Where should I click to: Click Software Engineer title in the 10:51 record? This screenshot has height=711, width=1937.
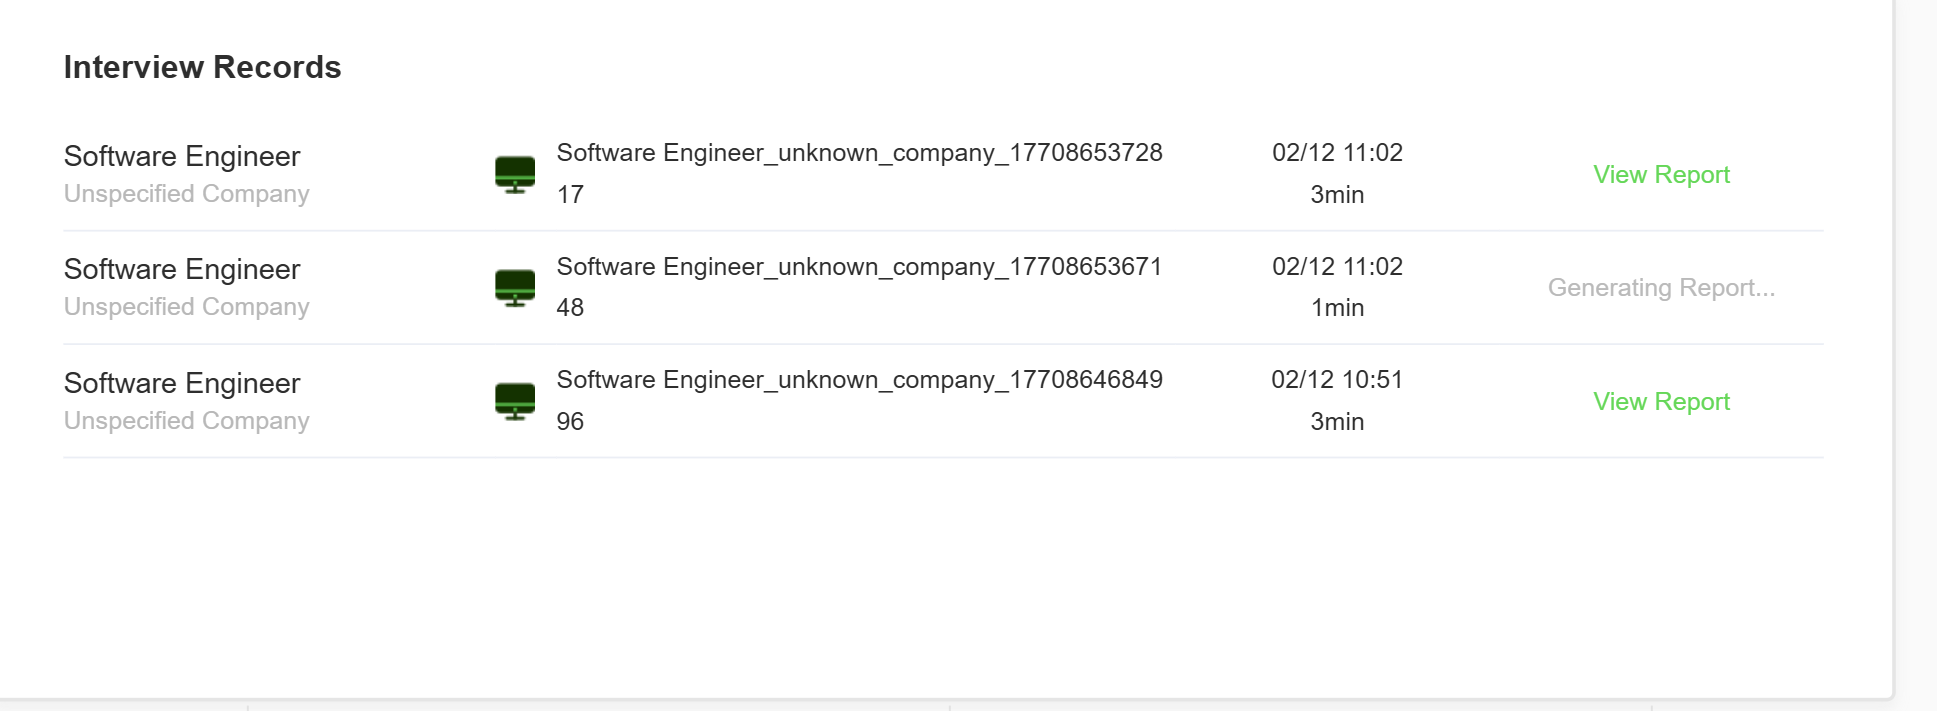(182, 383)
